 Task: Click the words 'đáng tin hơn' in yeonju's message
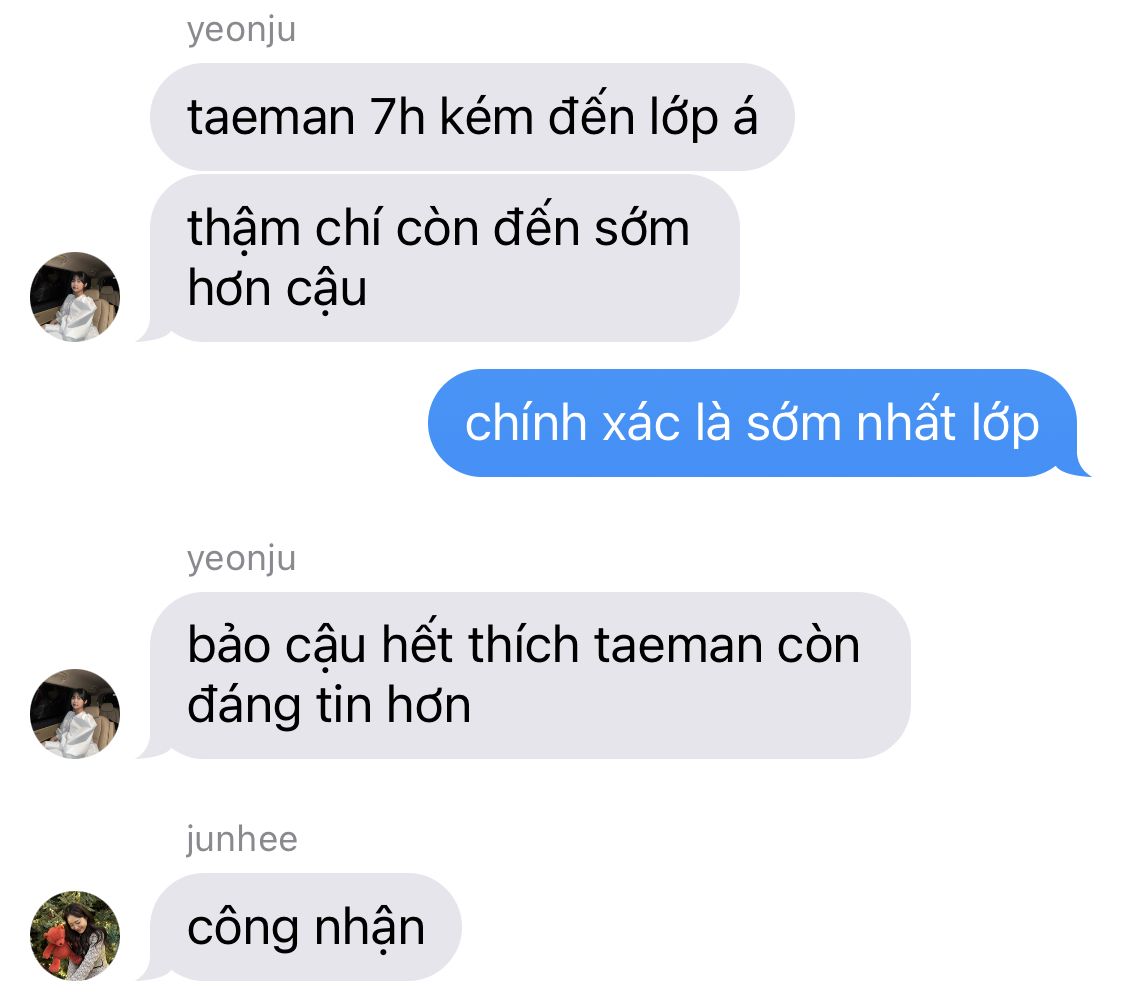click(329, 707)
